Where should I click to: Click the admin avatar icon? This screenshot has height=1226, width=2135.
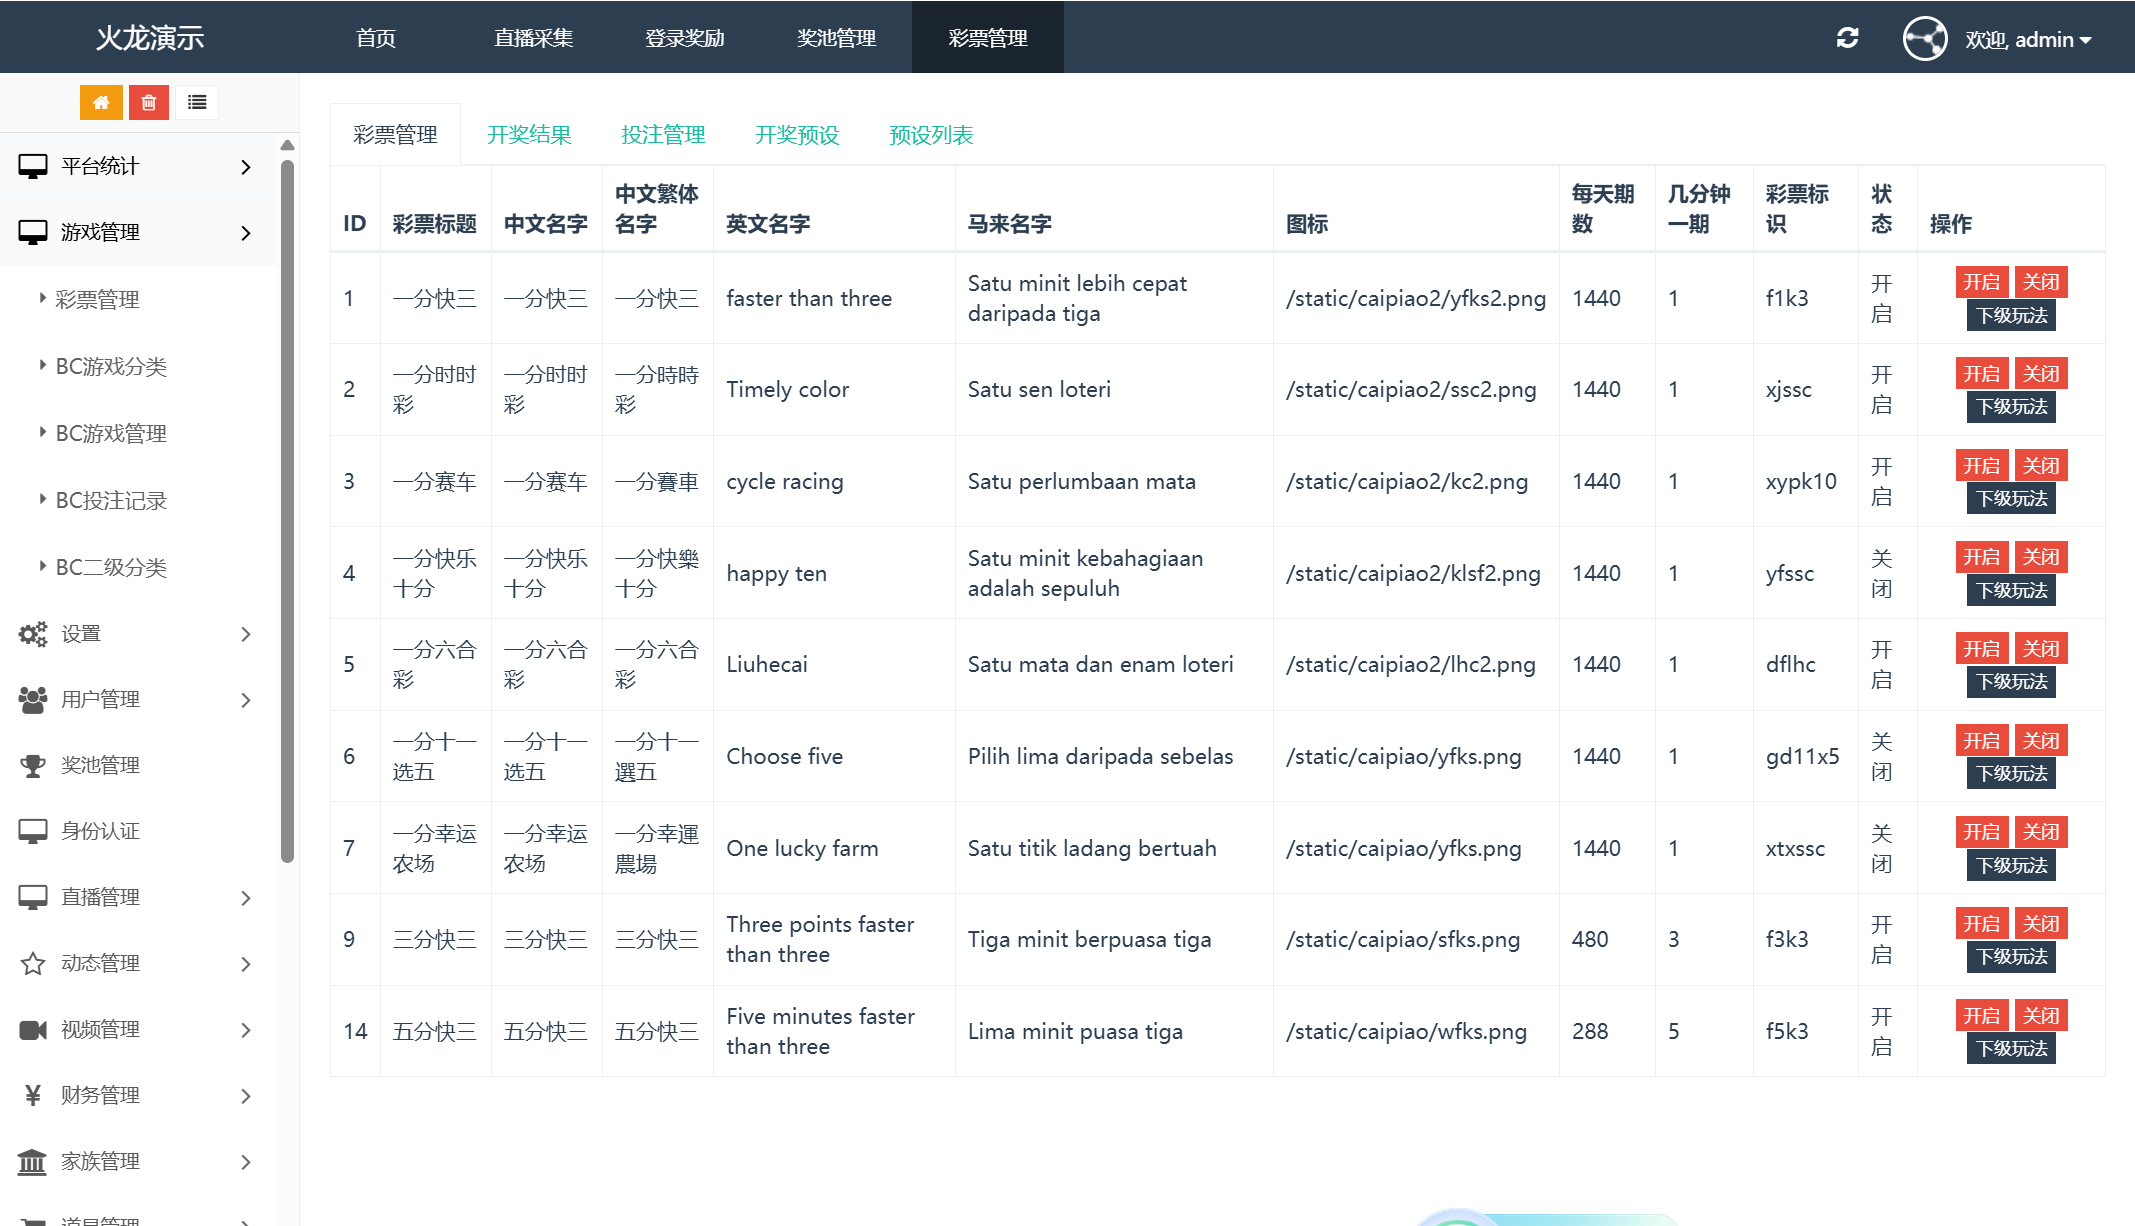(1924, 39)
